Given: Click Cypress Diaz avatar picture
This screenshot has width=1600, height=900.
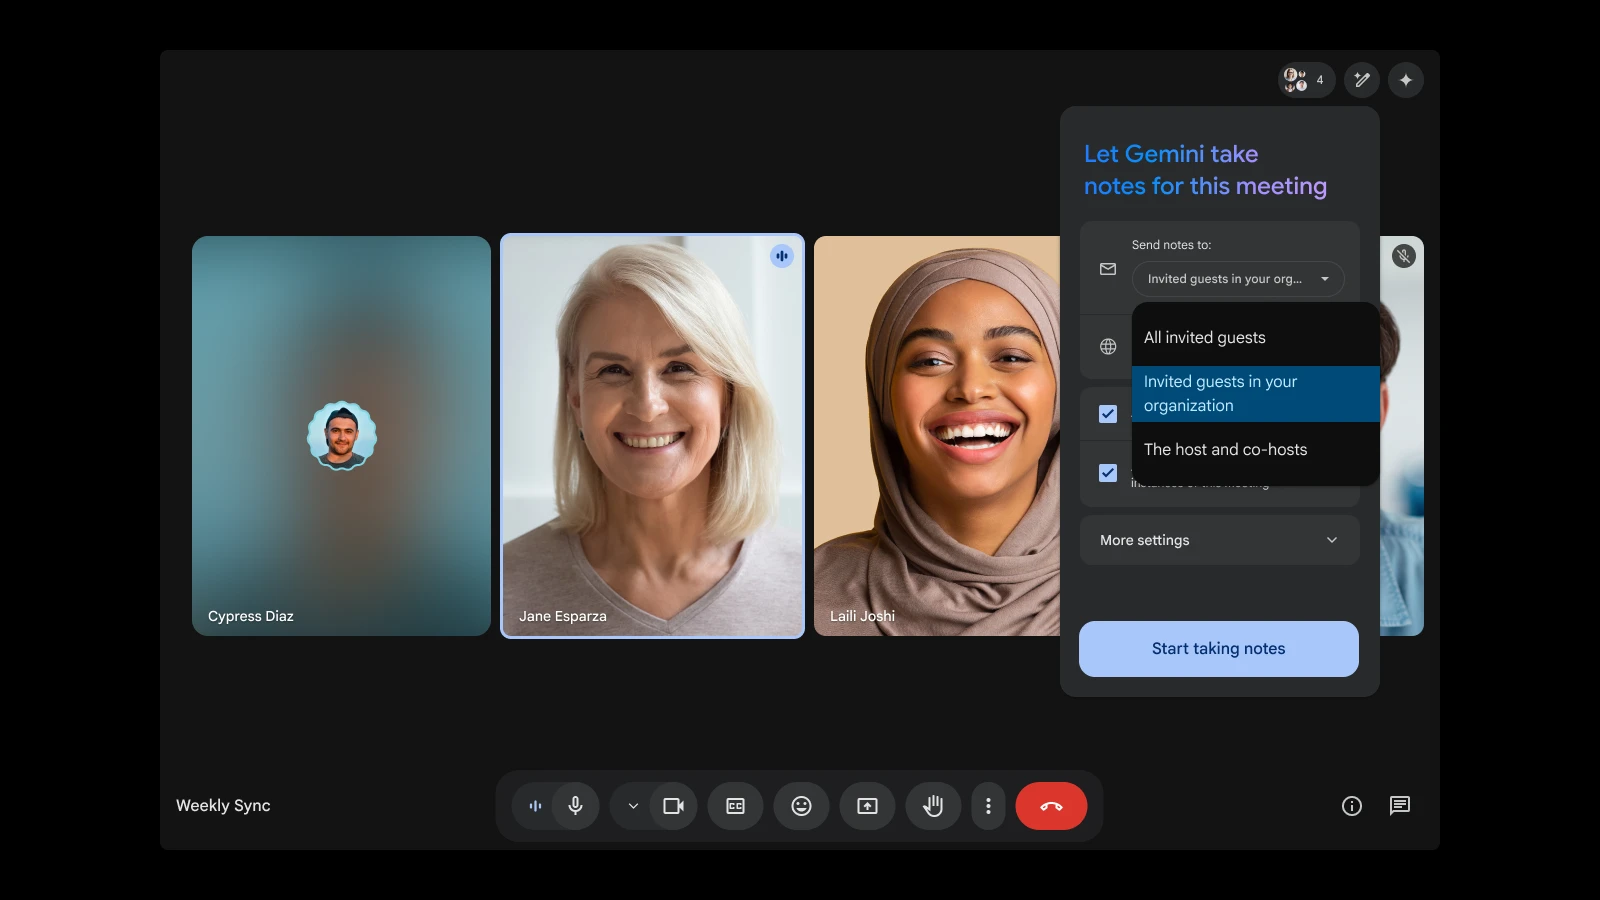Looking at the screenshot, I should pyautogui.click(x=342, y=436).
